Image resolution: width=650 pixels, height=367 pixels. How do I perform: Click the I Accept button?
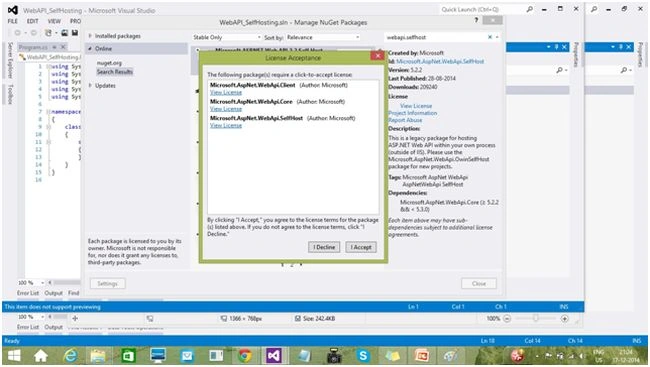[361, 247]
